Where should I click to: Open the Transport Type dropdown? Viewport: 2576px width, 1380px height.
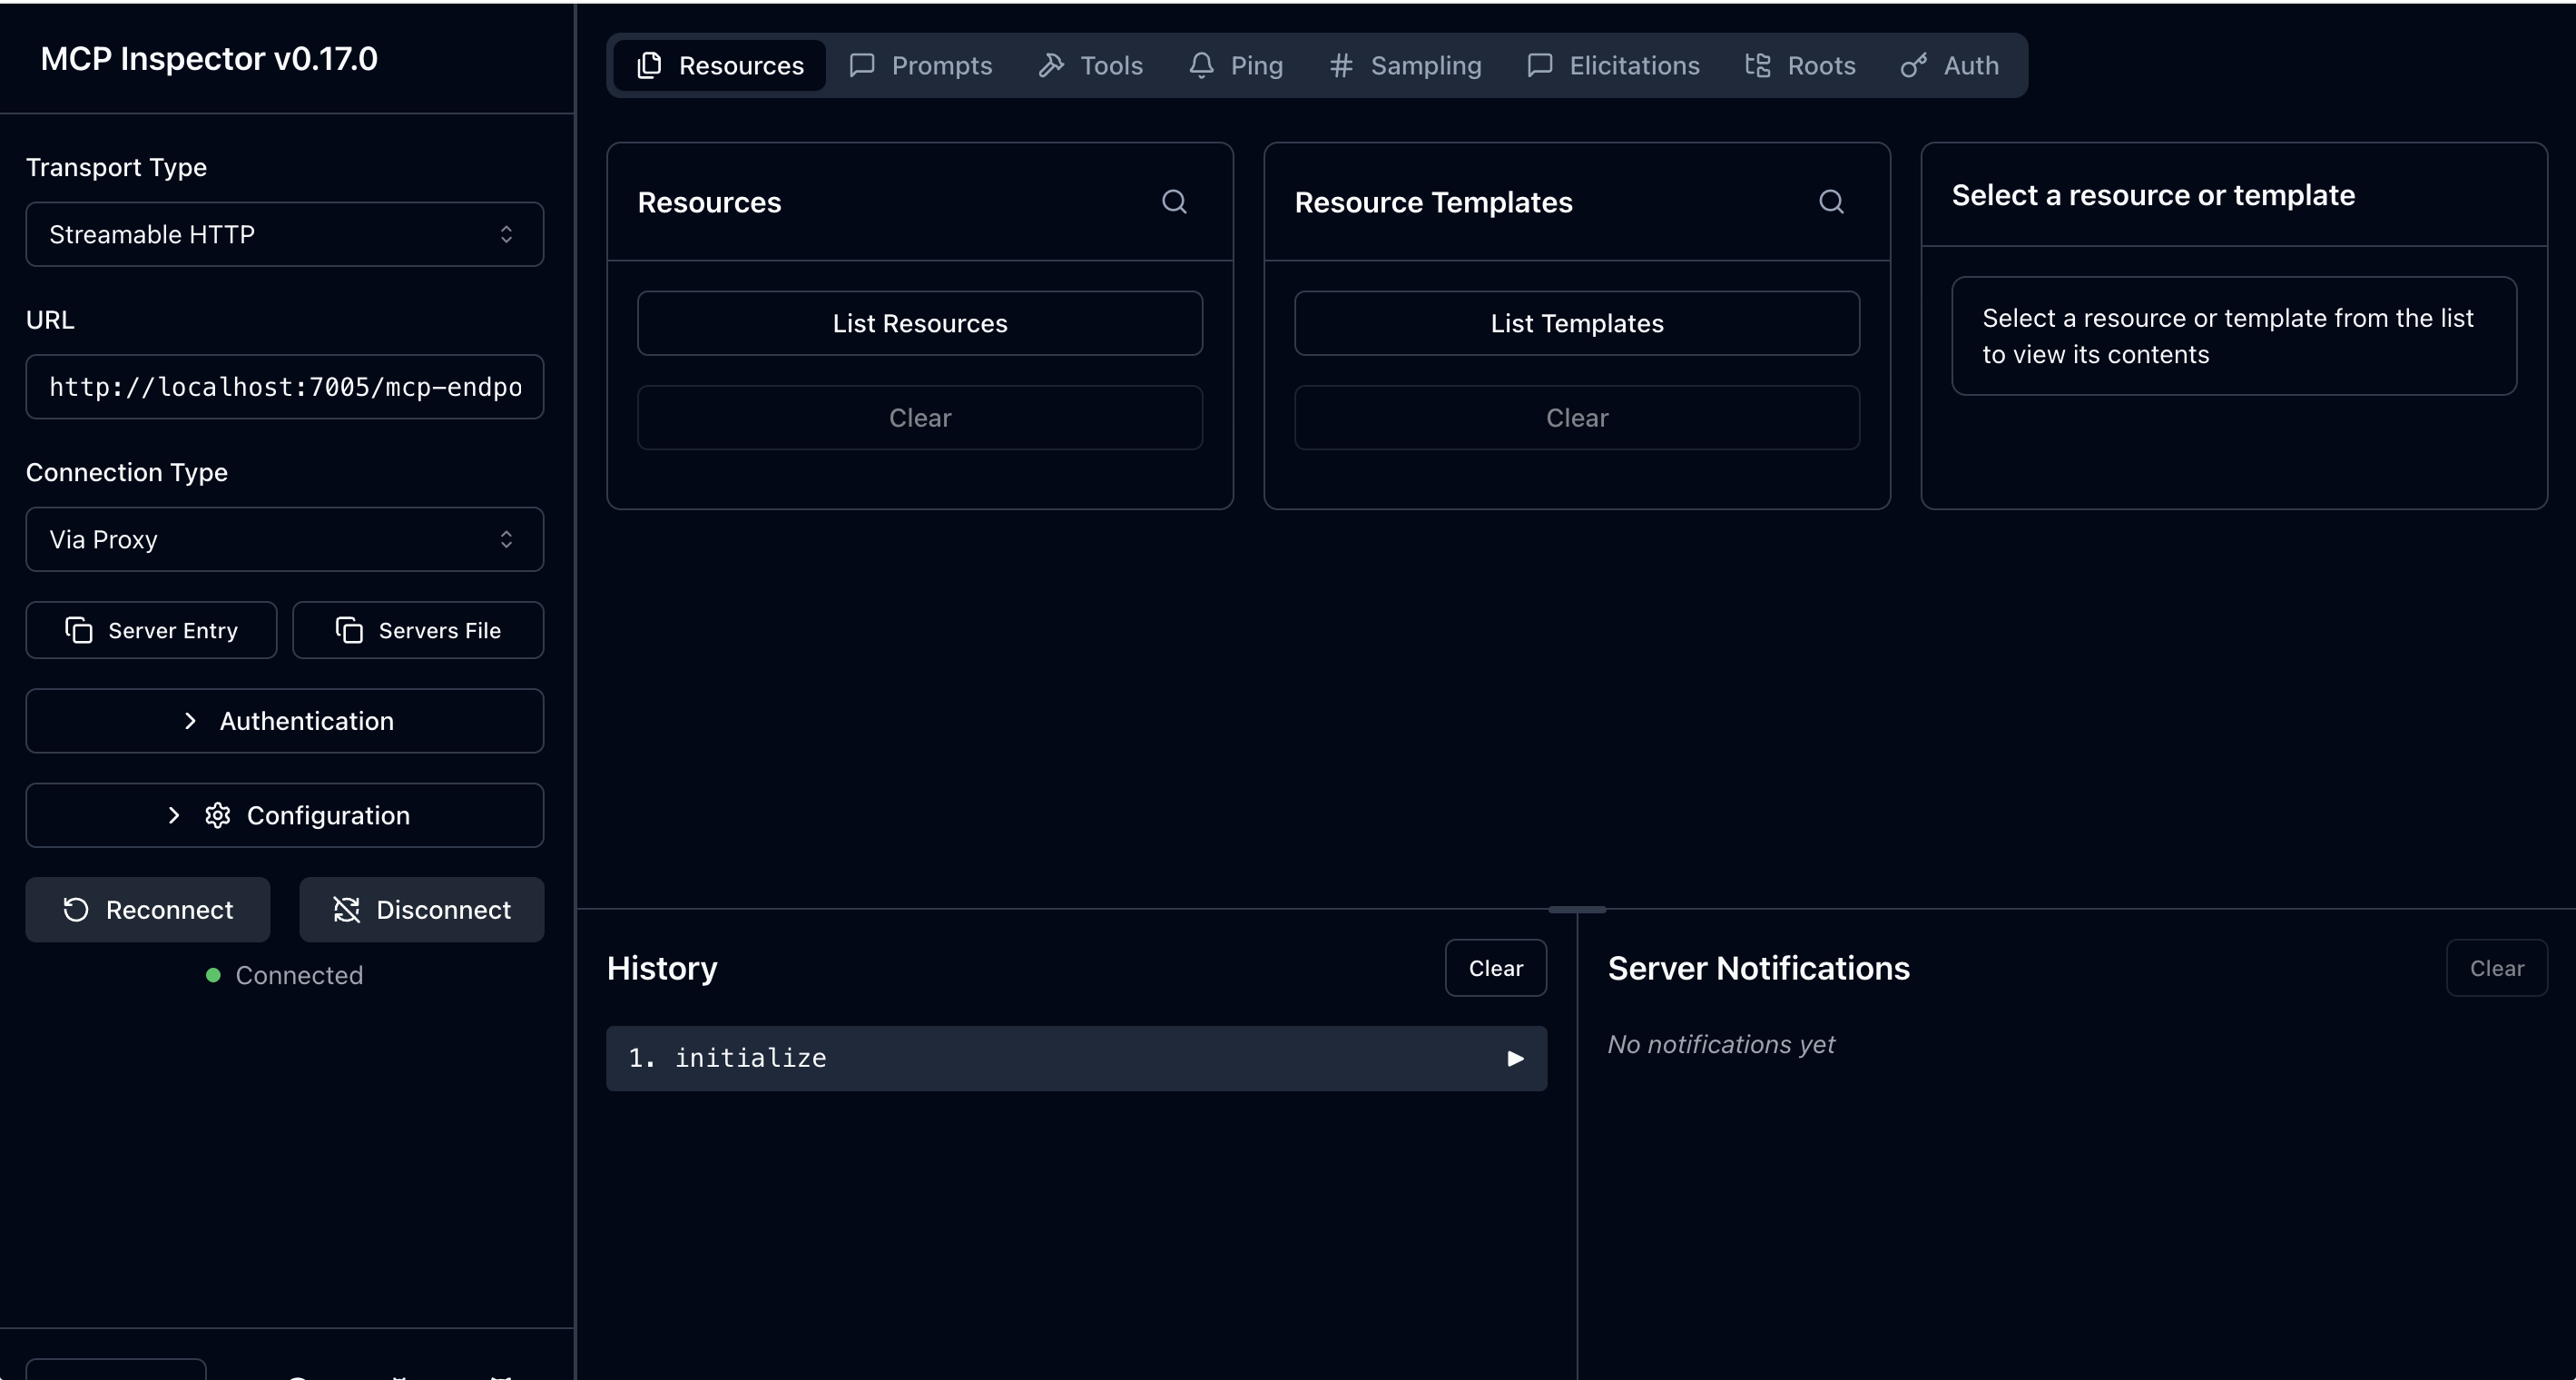[284, 234]
